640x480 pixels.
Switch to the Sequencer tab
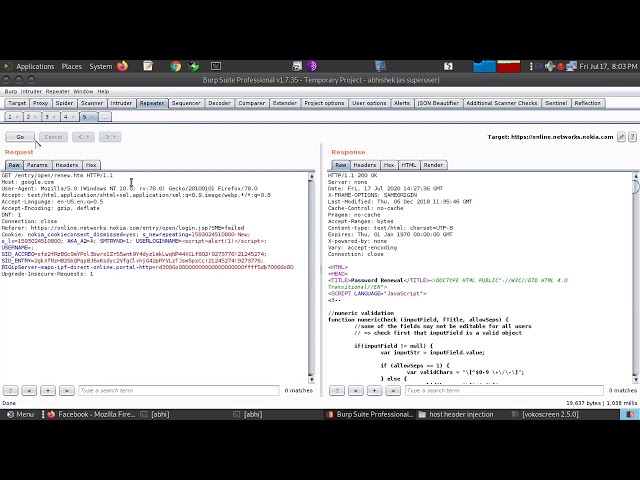[186, 103]
